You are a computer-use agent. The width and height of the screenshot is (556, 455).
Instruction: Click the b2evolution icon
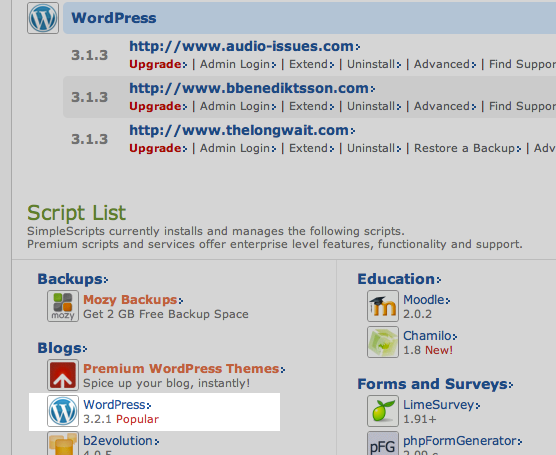tap(63, 443)
